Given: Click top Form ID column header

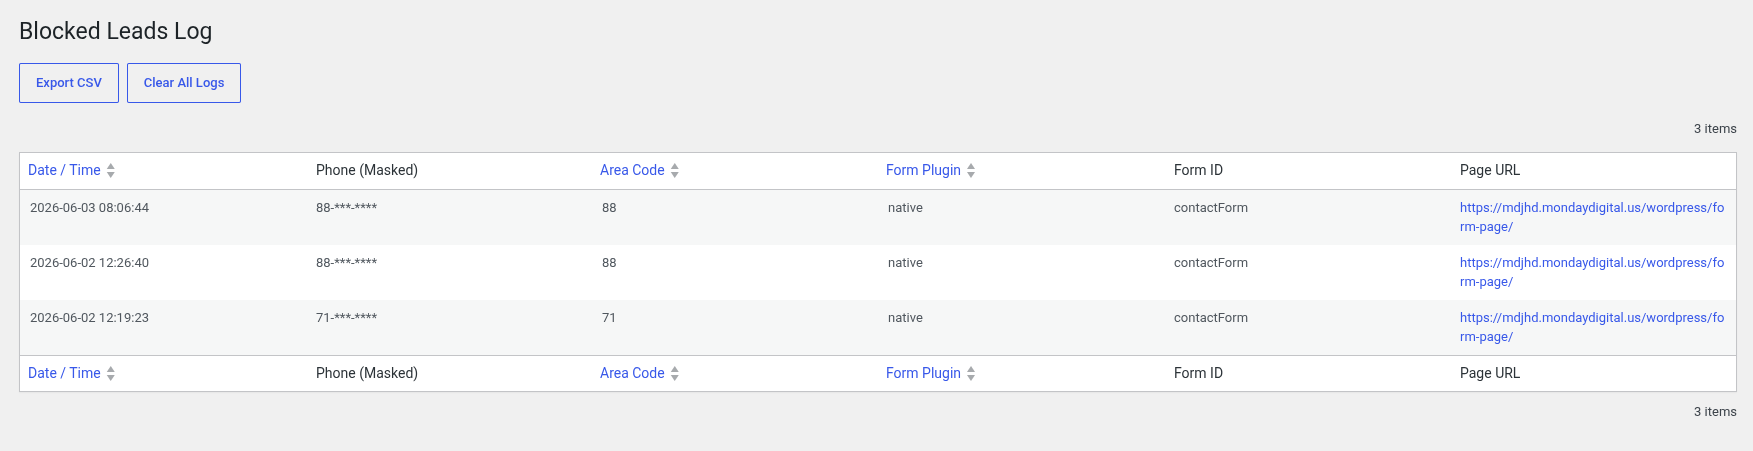Looking at the screenshot, I should [x=1198, y=170].
